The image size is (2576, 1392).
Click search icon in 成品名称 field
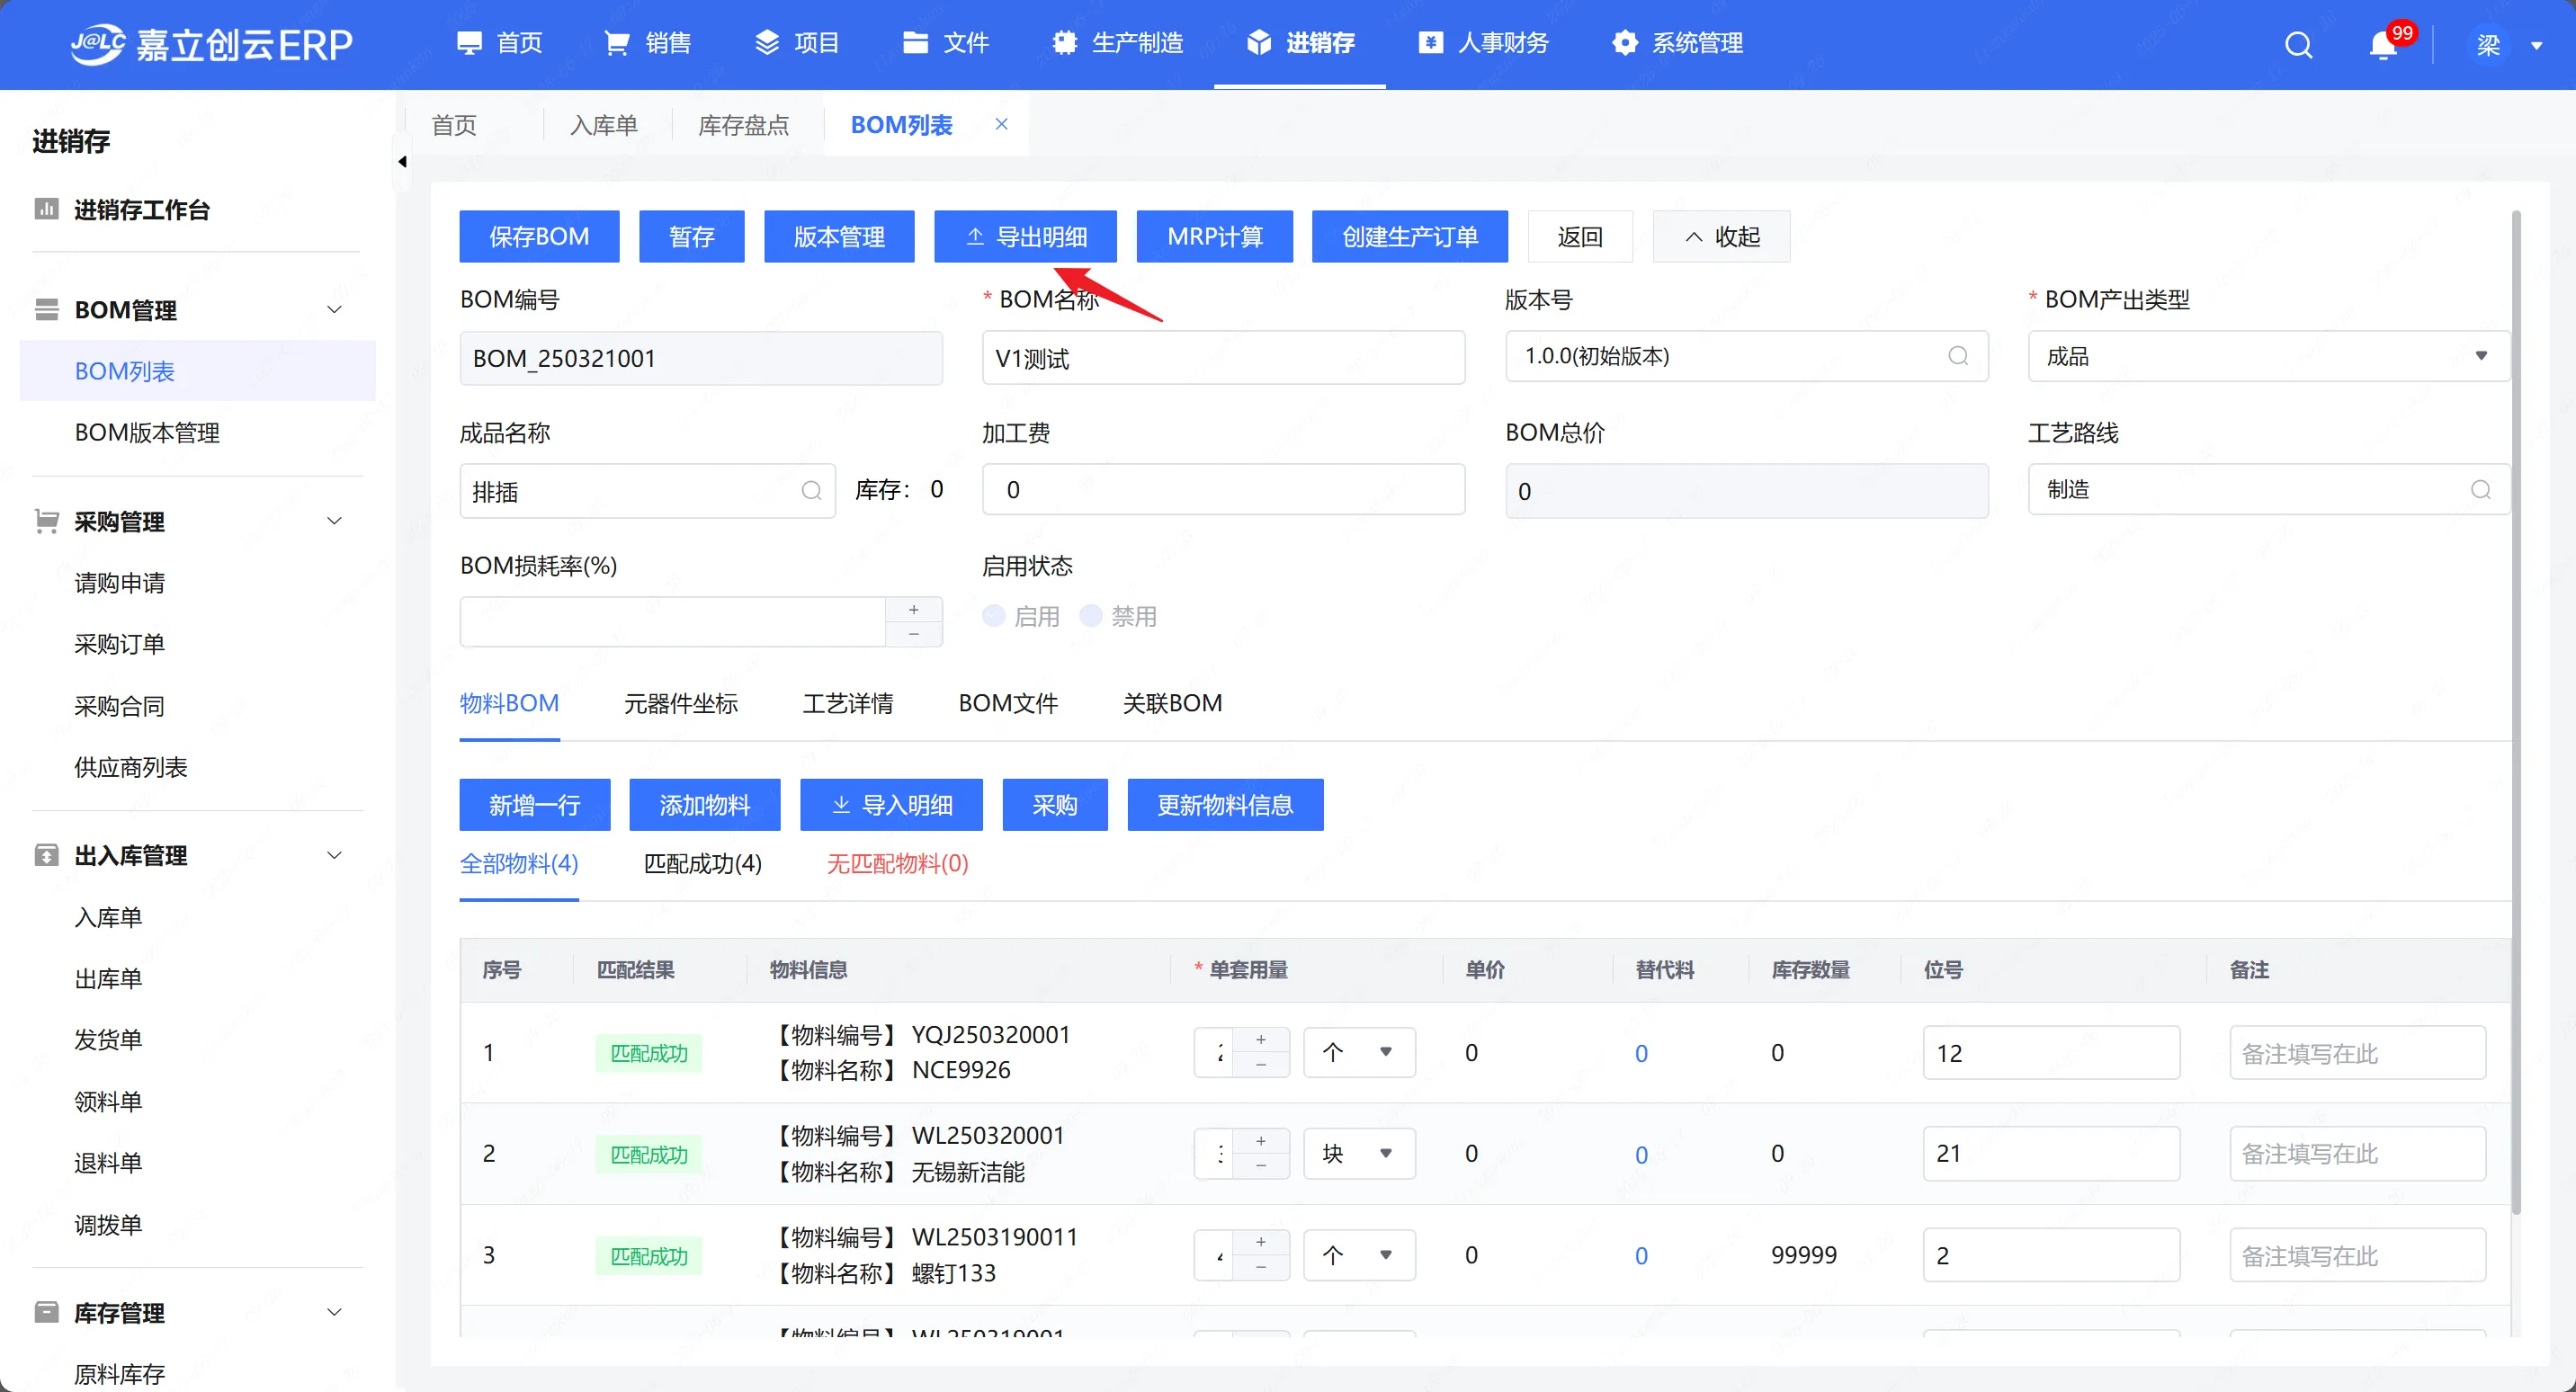click(811, 490)
